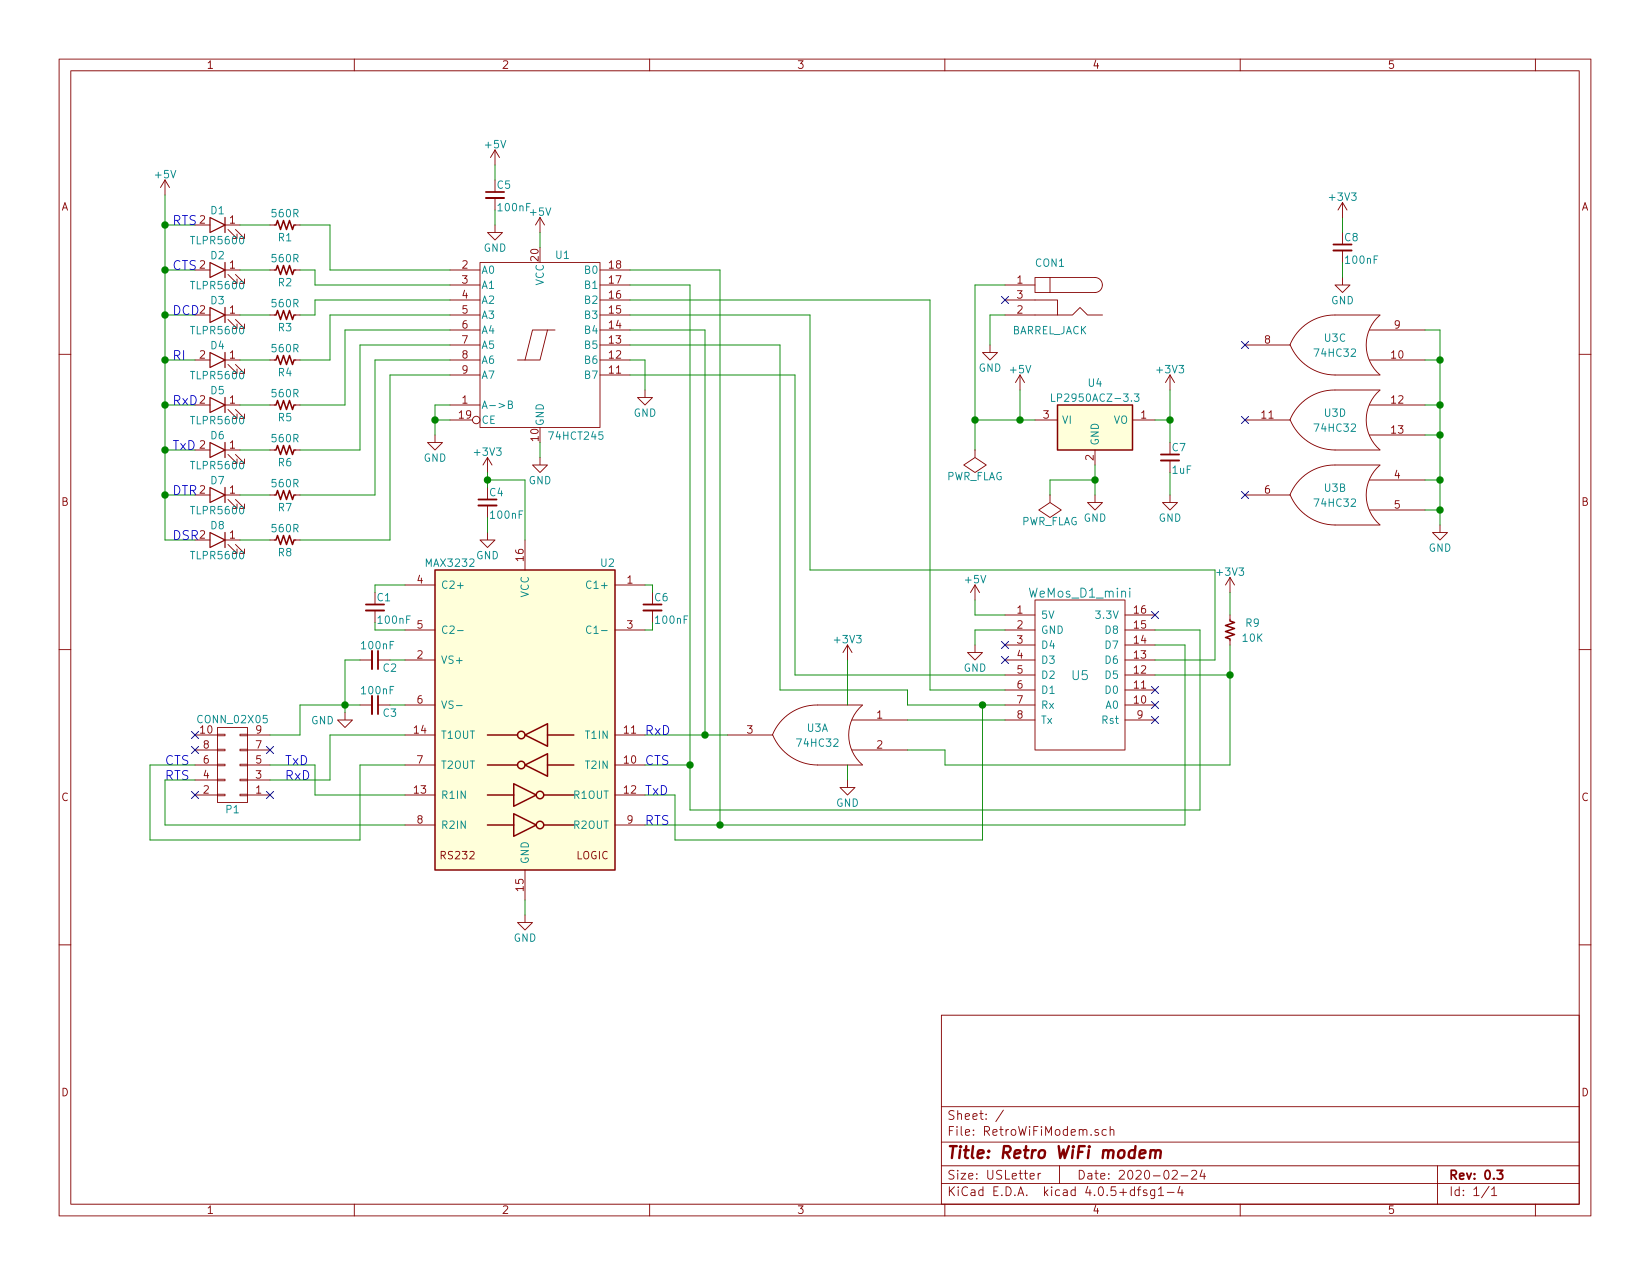Image resolution: width=1650 pixels, height=1275 pixels.
Task: Click the file name "RetroWiFiModem.sch"
Action: point(1049,1132)
